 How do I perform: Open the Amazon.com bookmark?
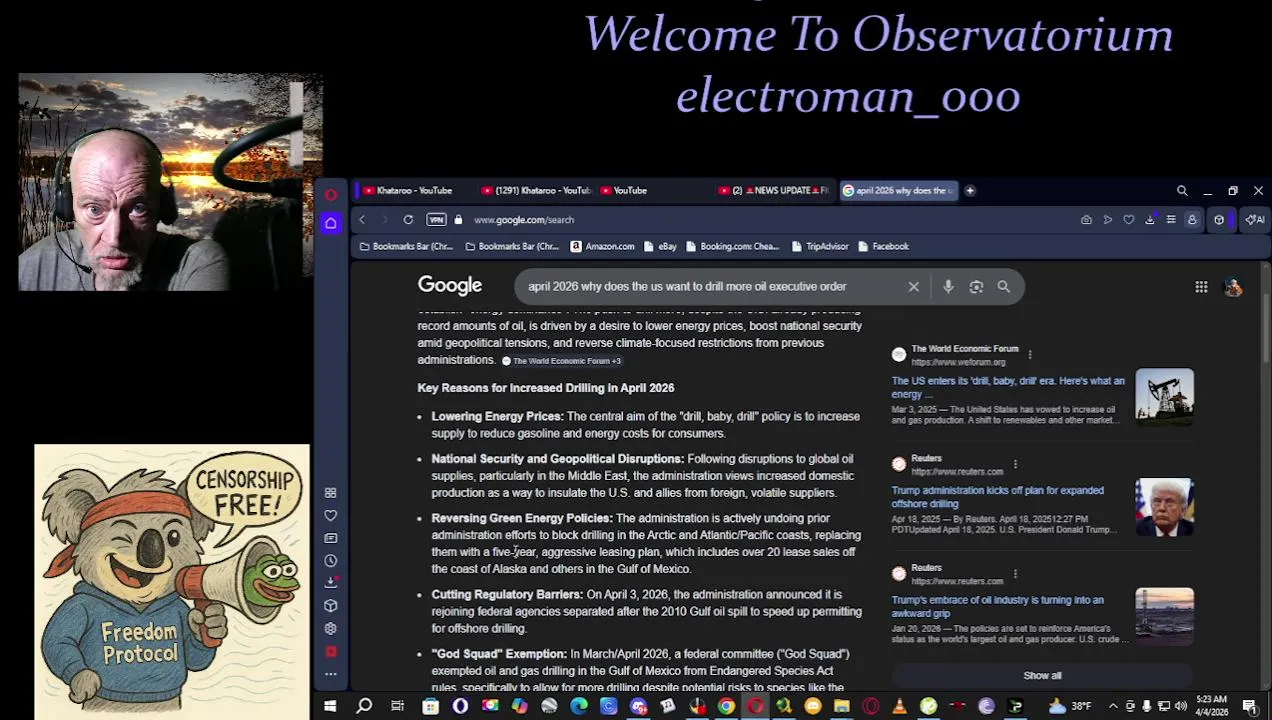tap(602, 246)
